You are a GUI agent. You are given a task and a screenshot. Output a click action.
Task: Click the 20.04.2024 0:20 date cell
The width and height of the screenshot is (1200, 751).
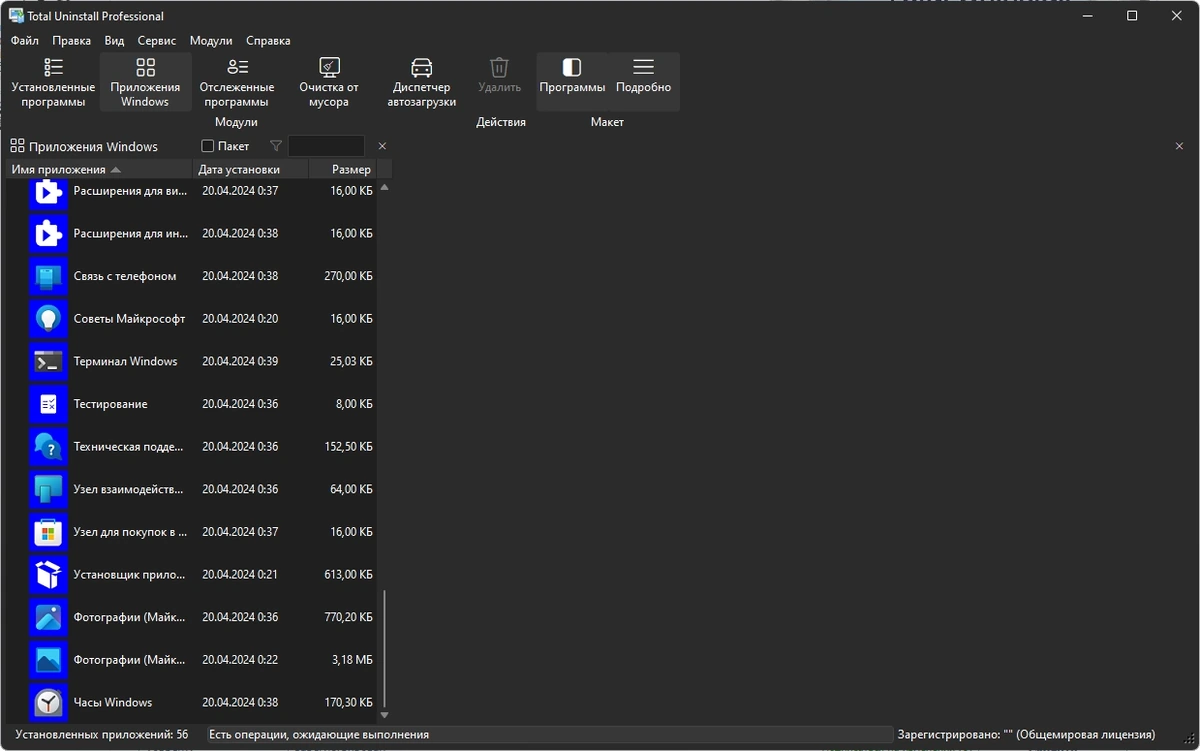click(x=240, y=319)
